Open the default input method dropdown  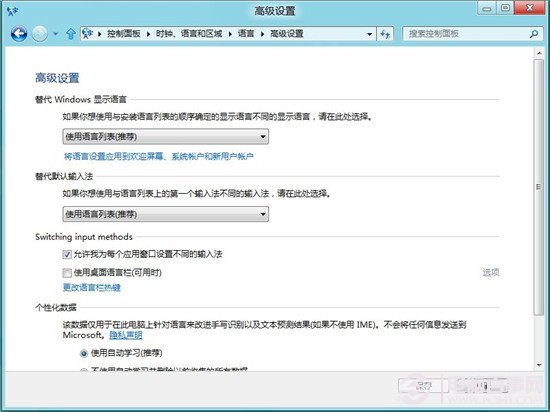pos(166,214)
